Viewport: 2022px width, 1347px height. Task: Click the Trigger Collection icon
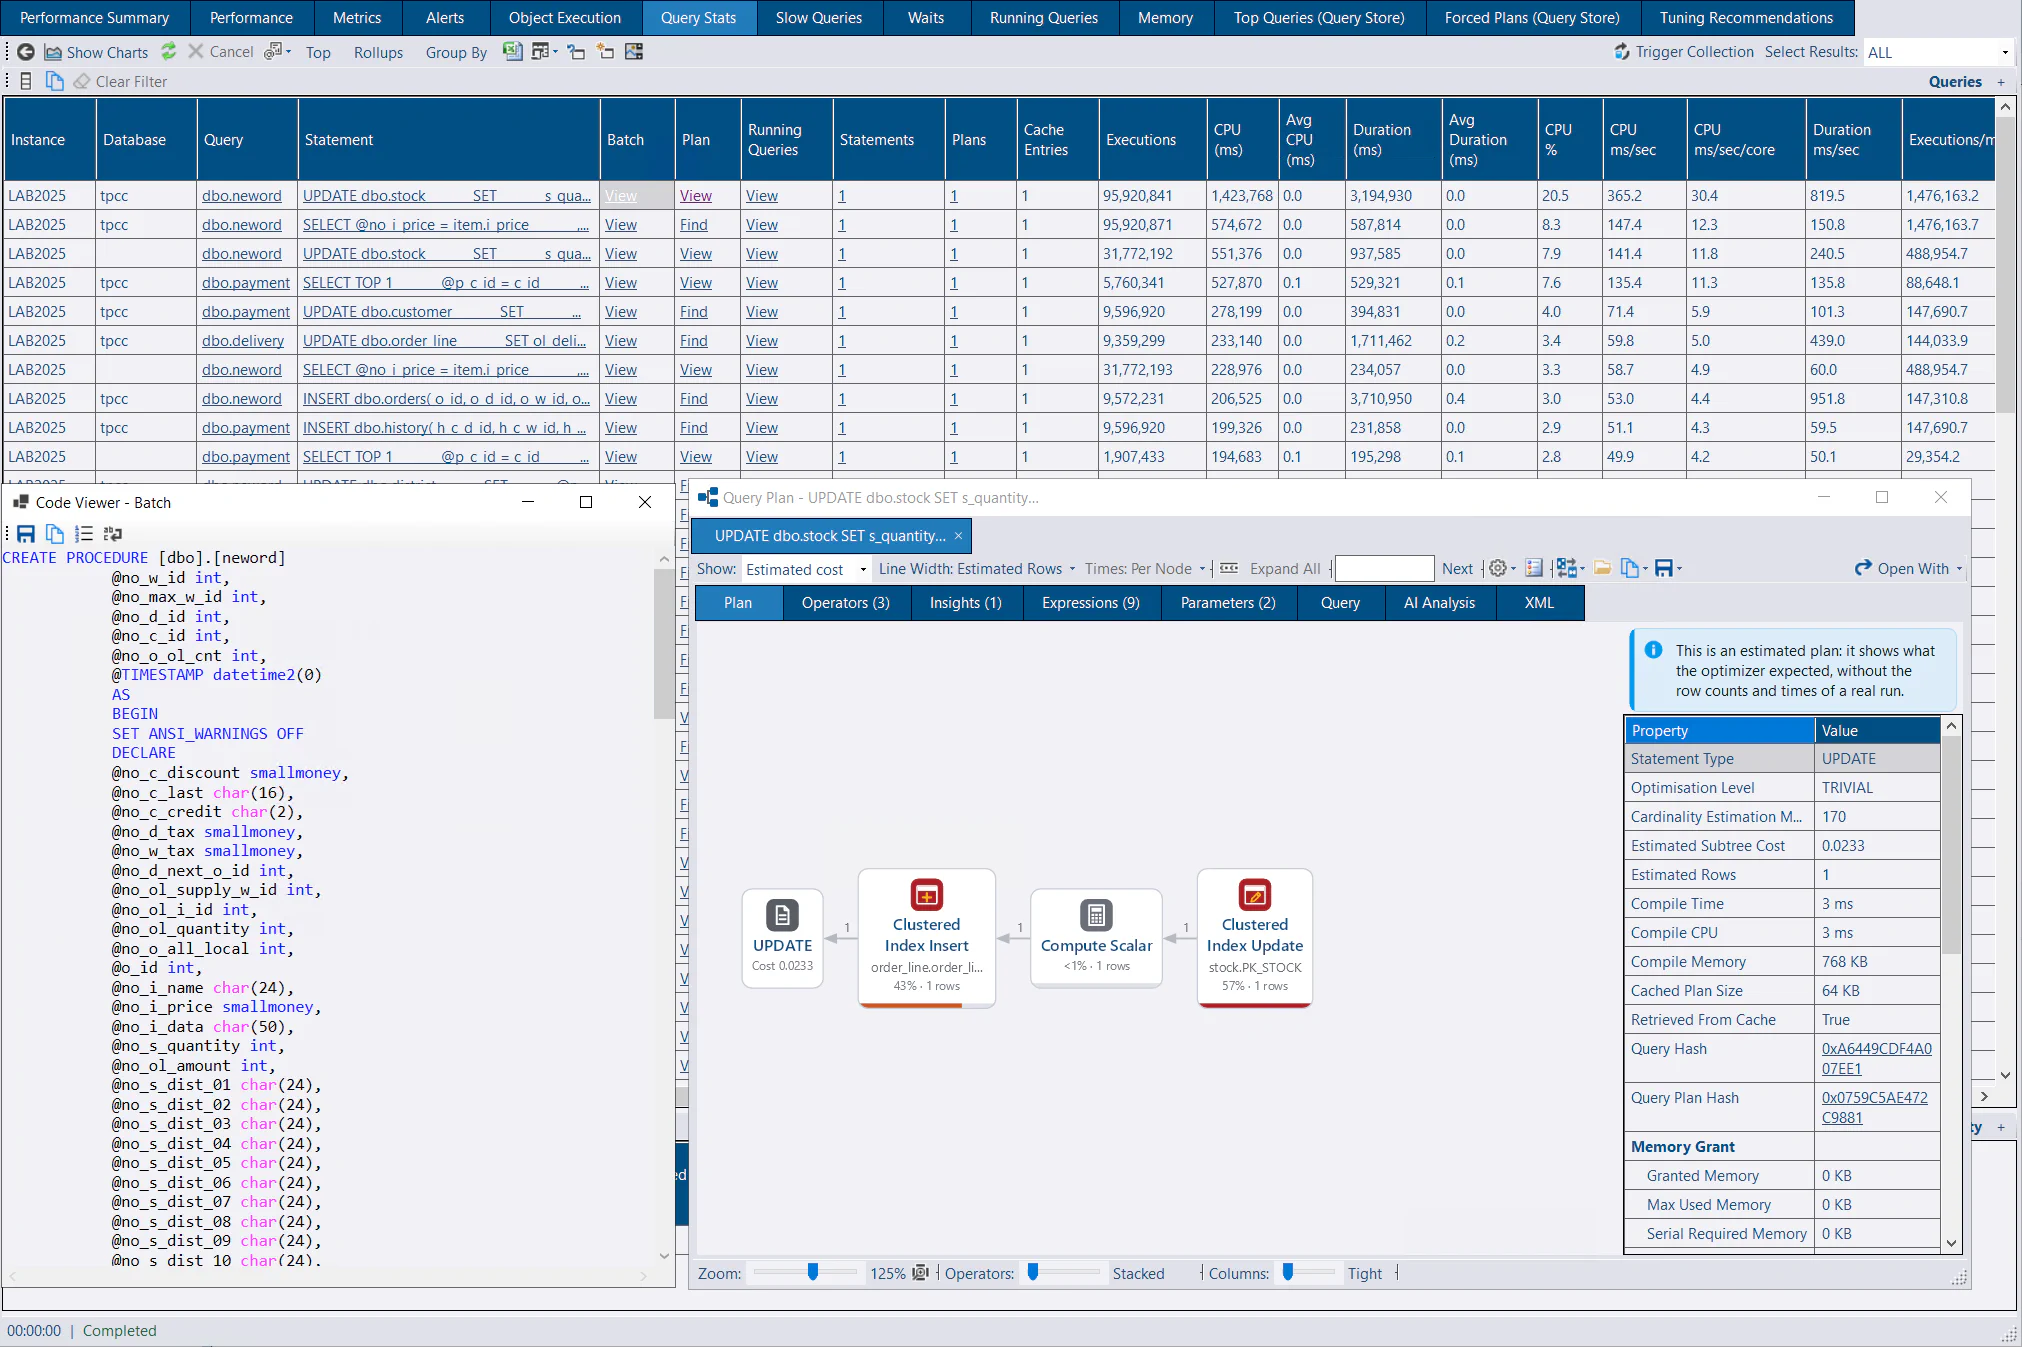point(1622,52)
